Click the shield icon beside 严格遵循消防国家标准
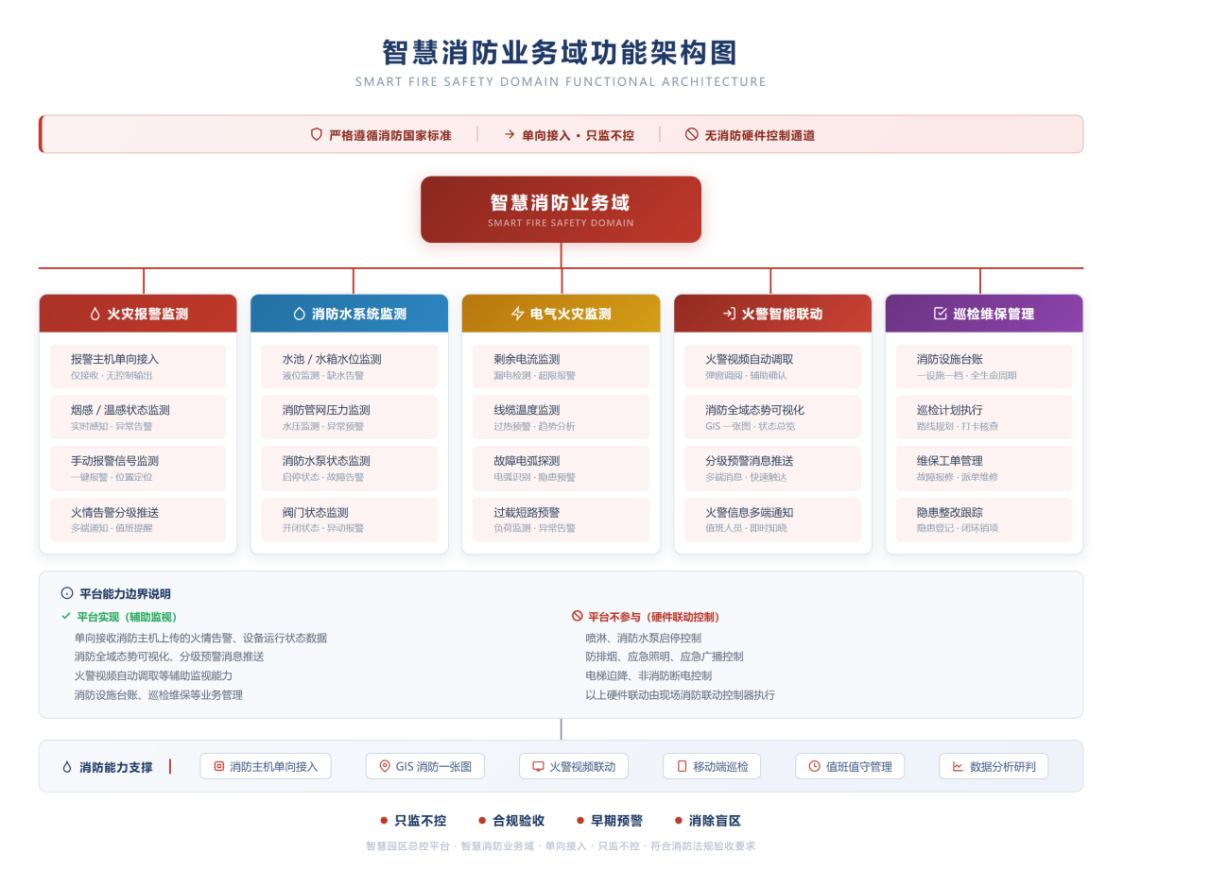Screen dimensions: 1210x888 316,134
